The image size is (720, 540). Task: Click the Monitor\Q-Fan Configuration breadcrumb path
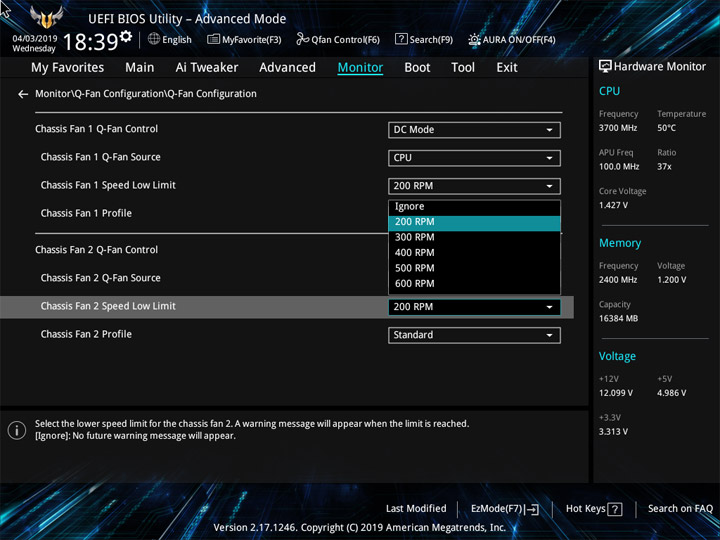click(x=146, y=94)
